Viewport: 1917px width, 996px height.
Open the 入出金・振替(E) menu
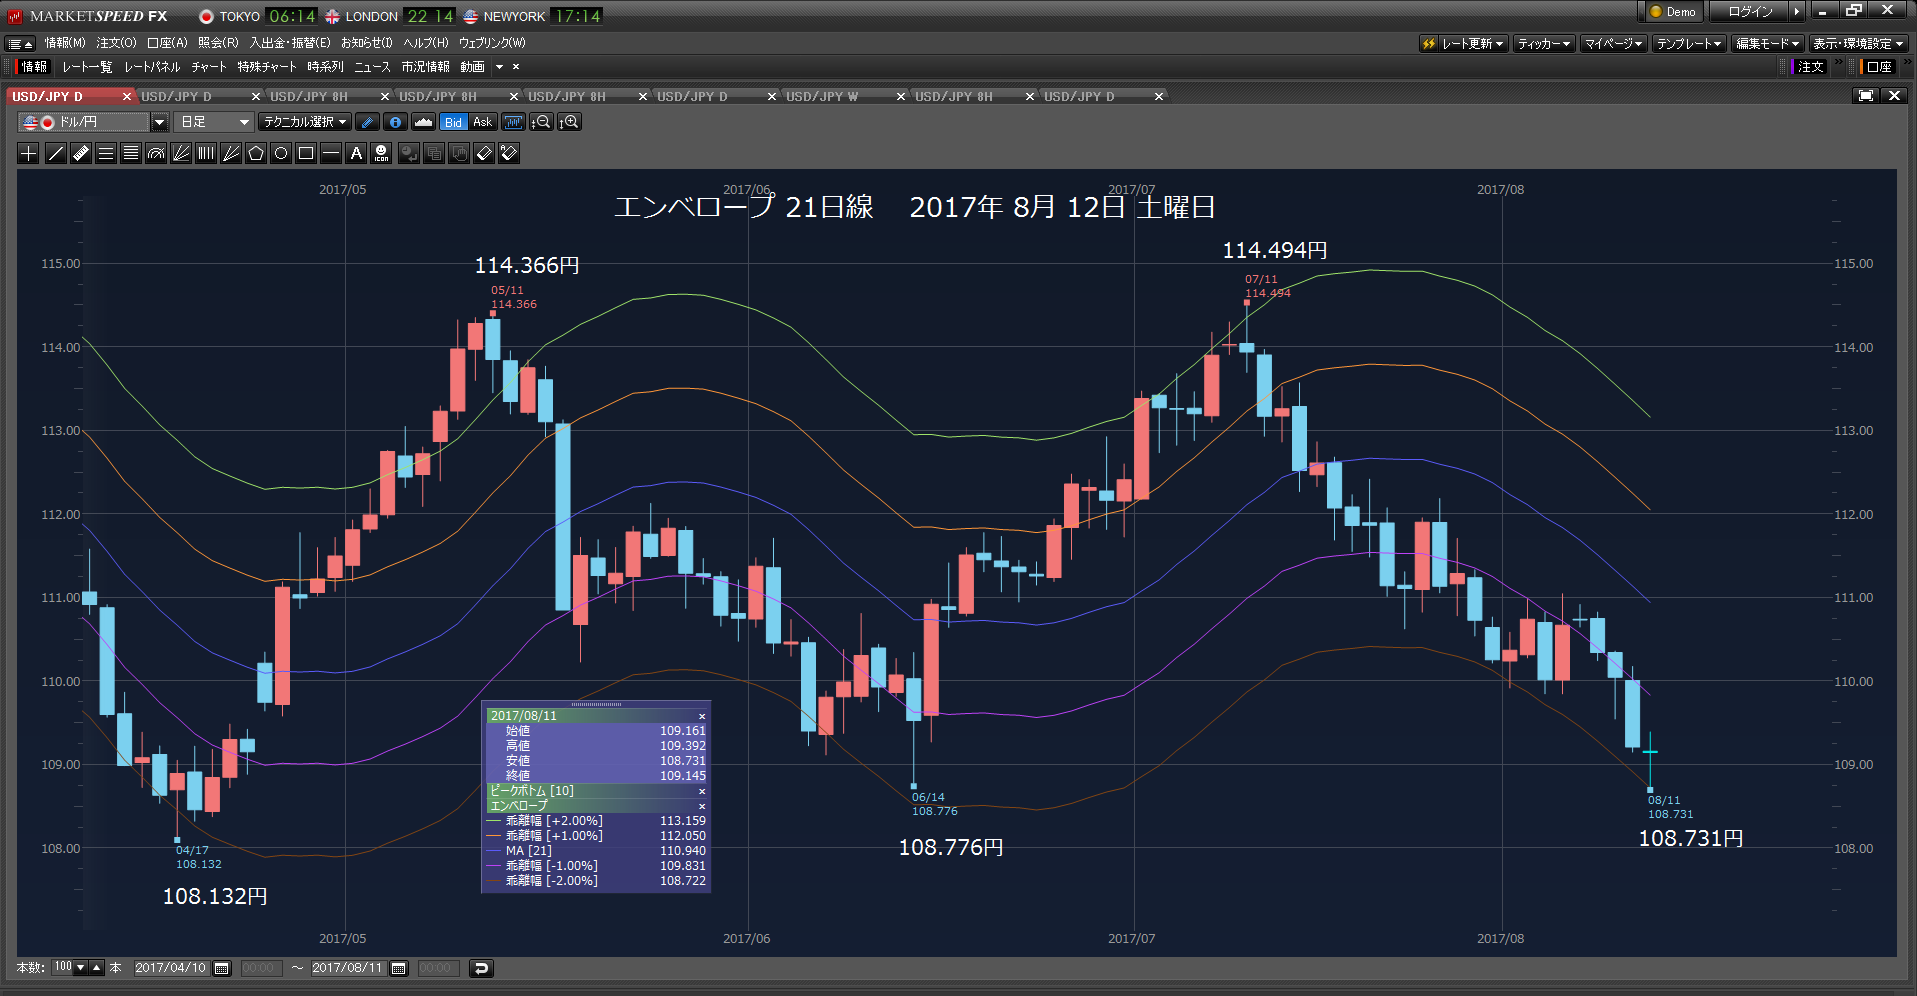coord(289,43)
